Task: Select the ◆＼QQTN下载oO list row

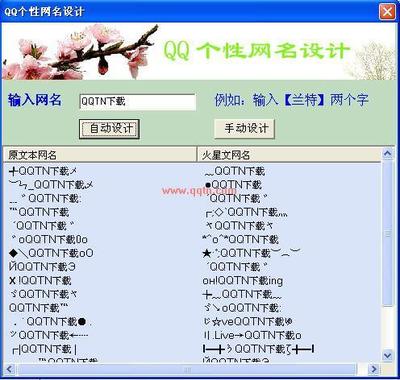Action: coord(51,253)
